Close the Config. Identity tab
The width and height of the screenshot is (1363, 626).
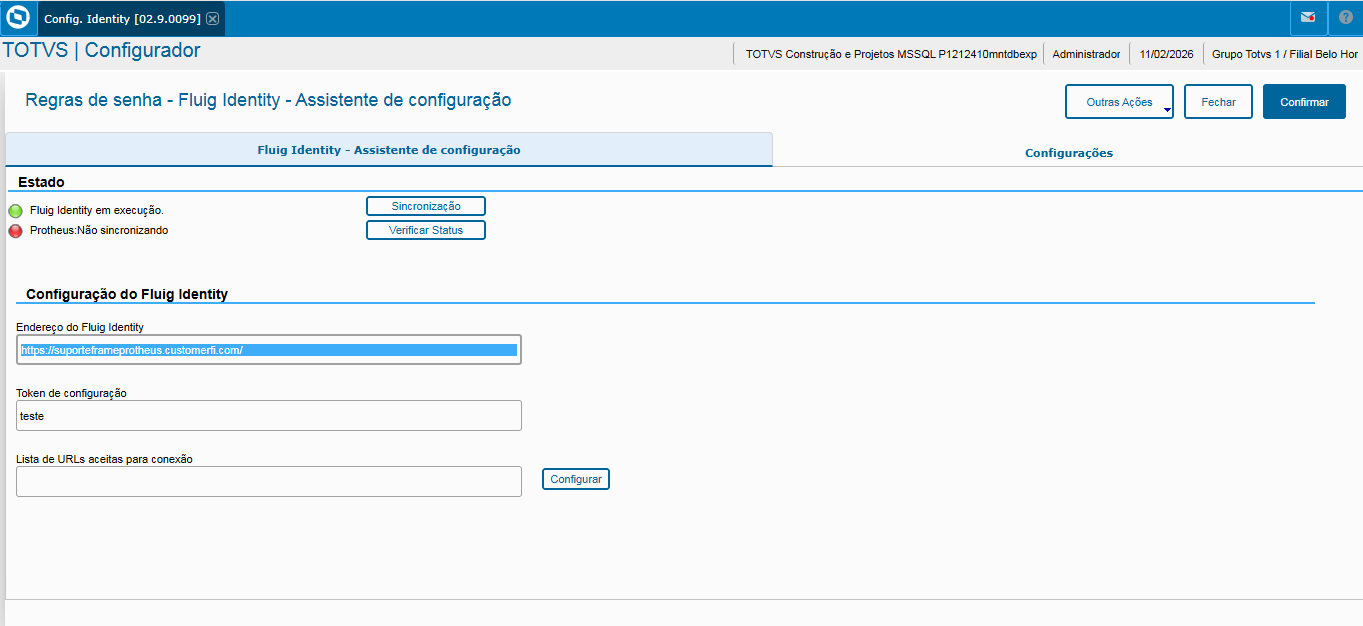[213, 19]
